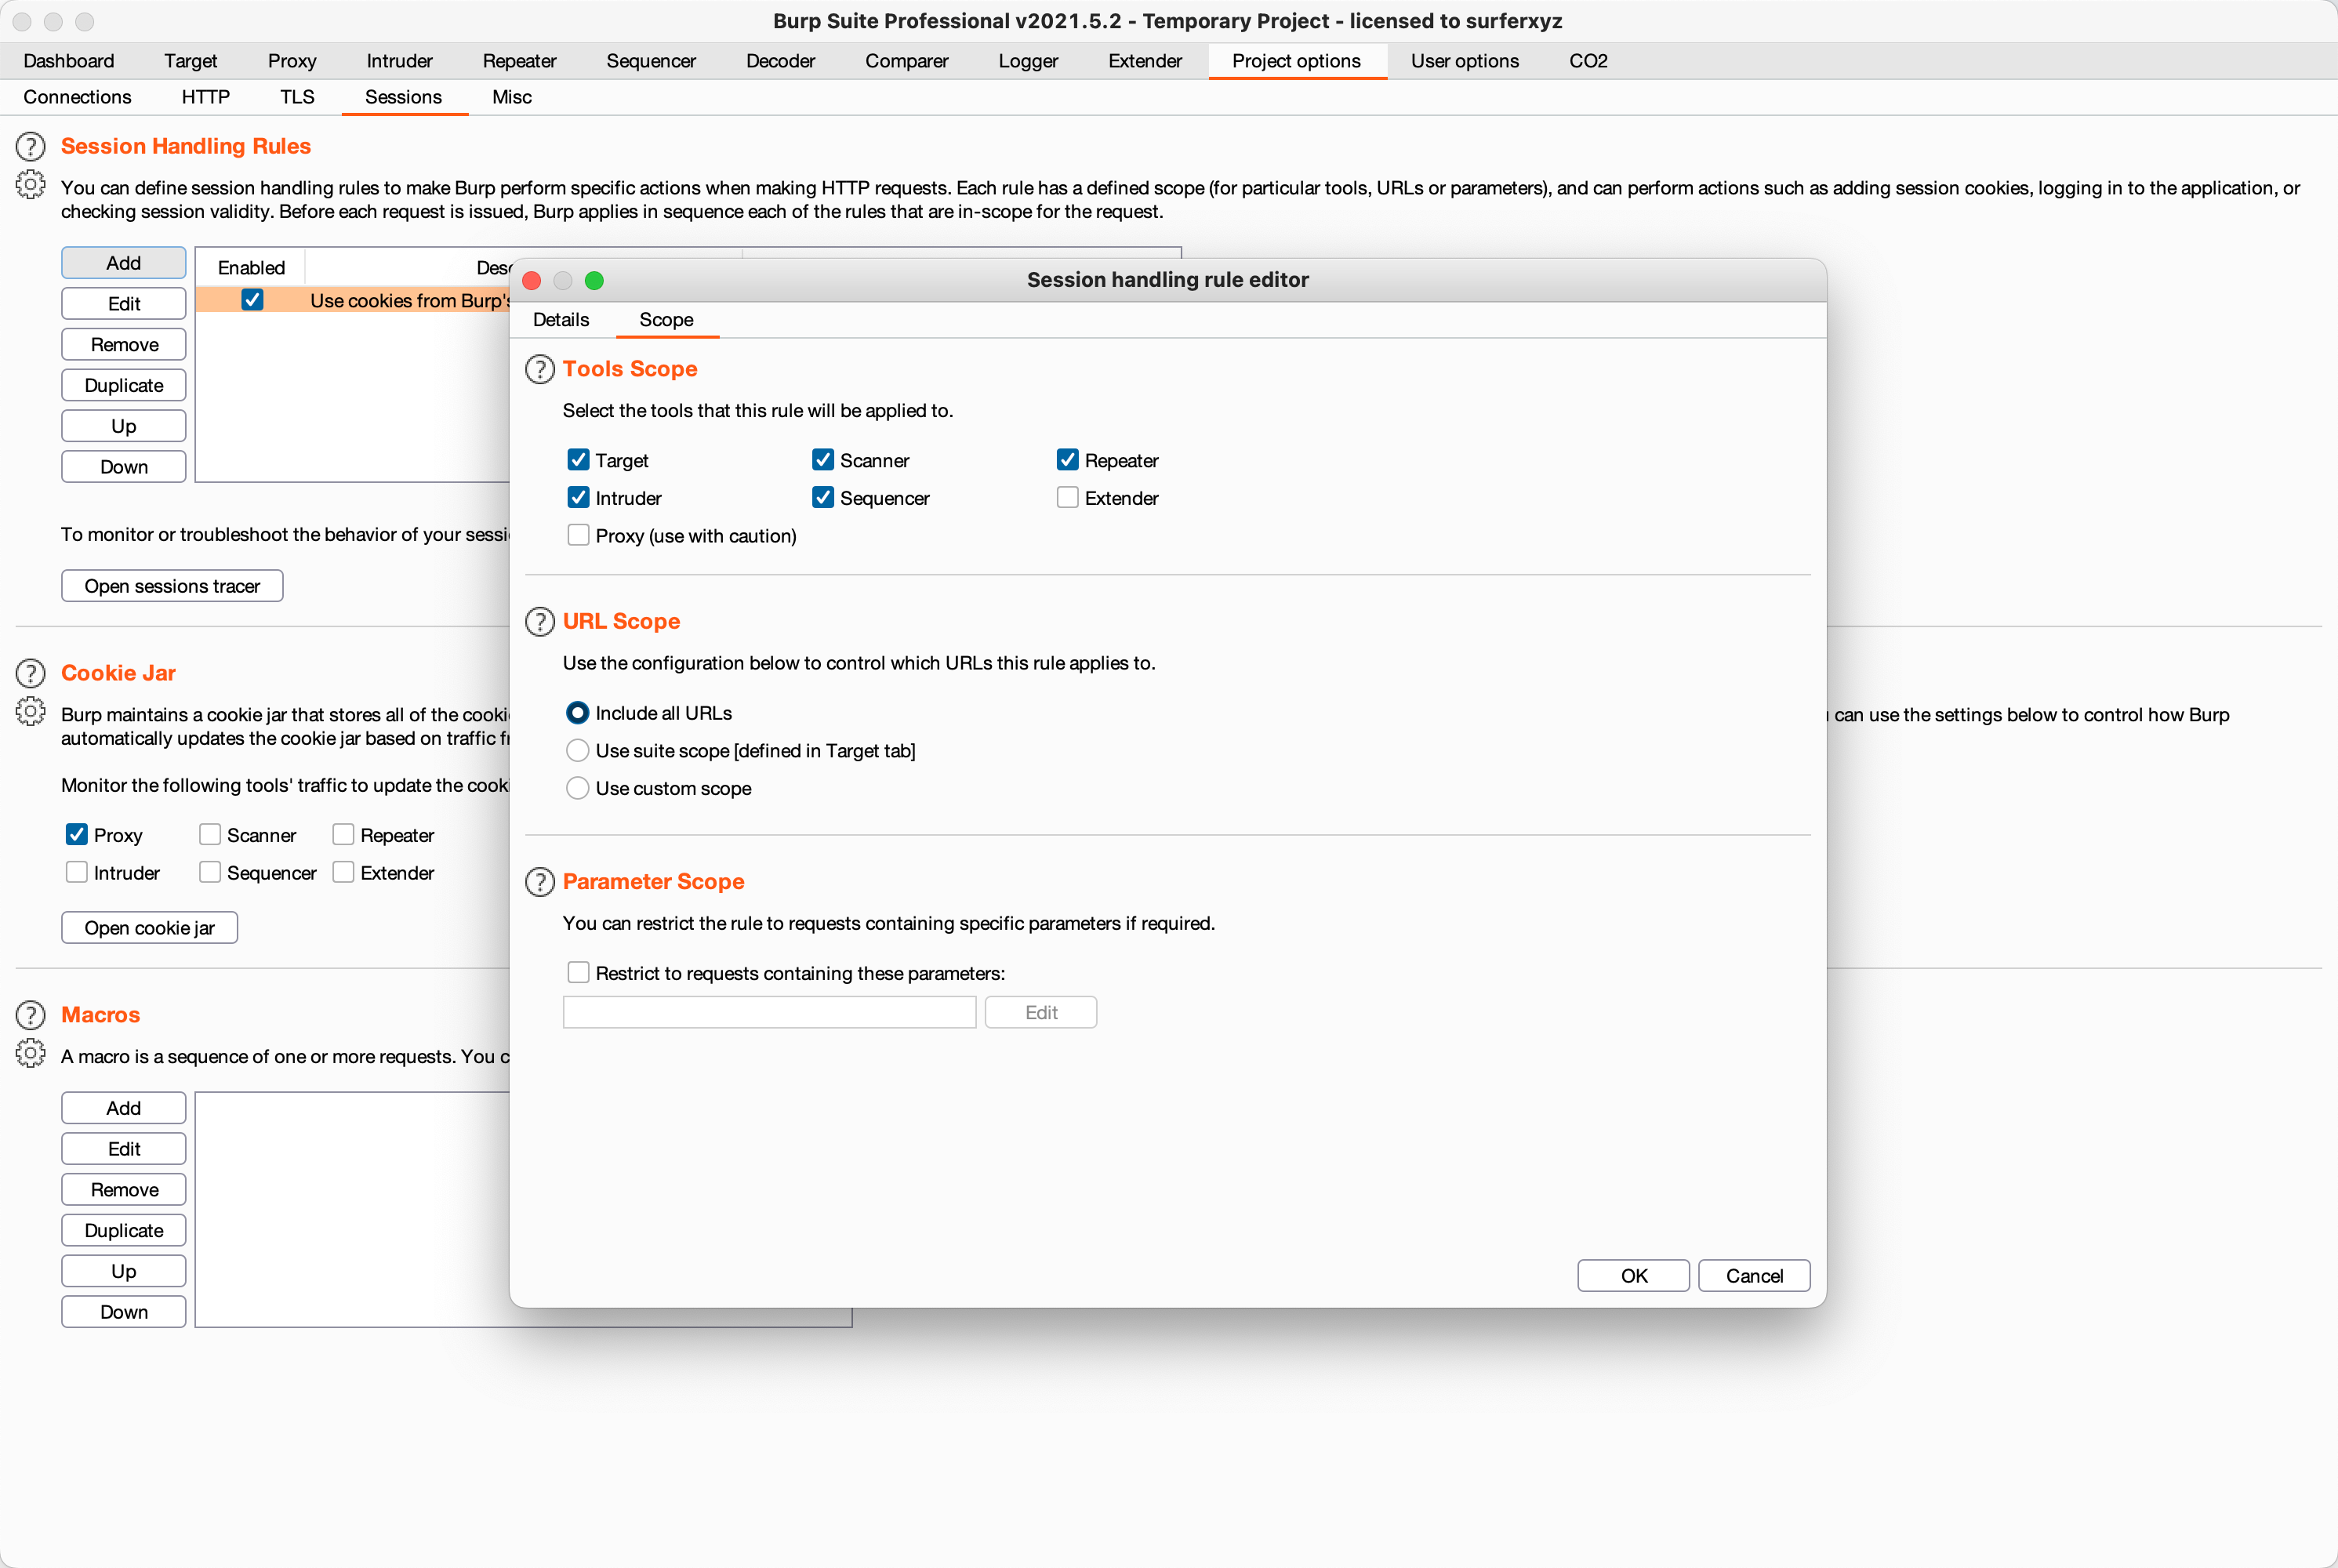This screenshot has height=1568, width=2338.
Task: Enable Extender in Tools Scope
Action: pyautogui.click(x=1067, y=498)
